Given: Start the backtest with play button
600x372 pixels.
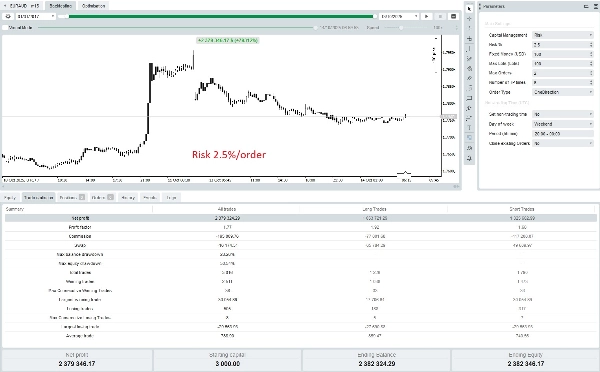Looking at the screenshot, I should (x=427, y=16).
